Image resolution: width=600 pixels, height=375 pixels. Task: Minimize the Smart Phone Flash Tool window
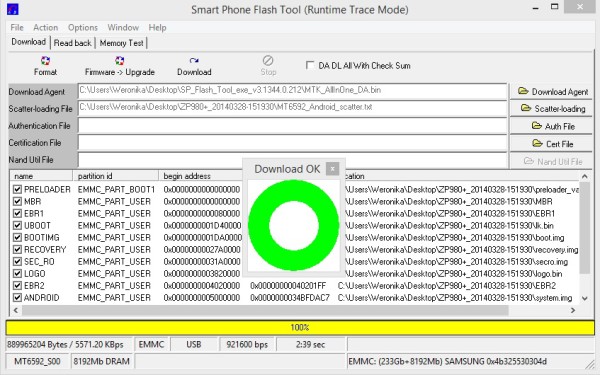pos(535,7)
